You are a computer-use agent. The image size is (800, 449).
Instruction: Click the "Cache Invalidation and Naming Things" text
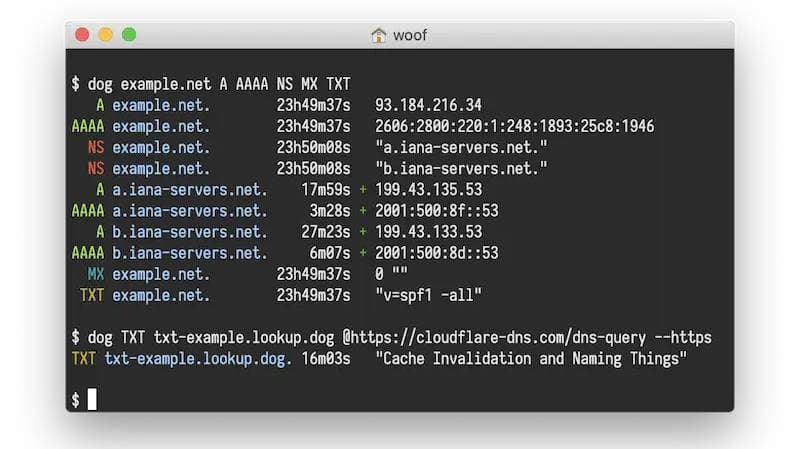click(x=531, y=358)
